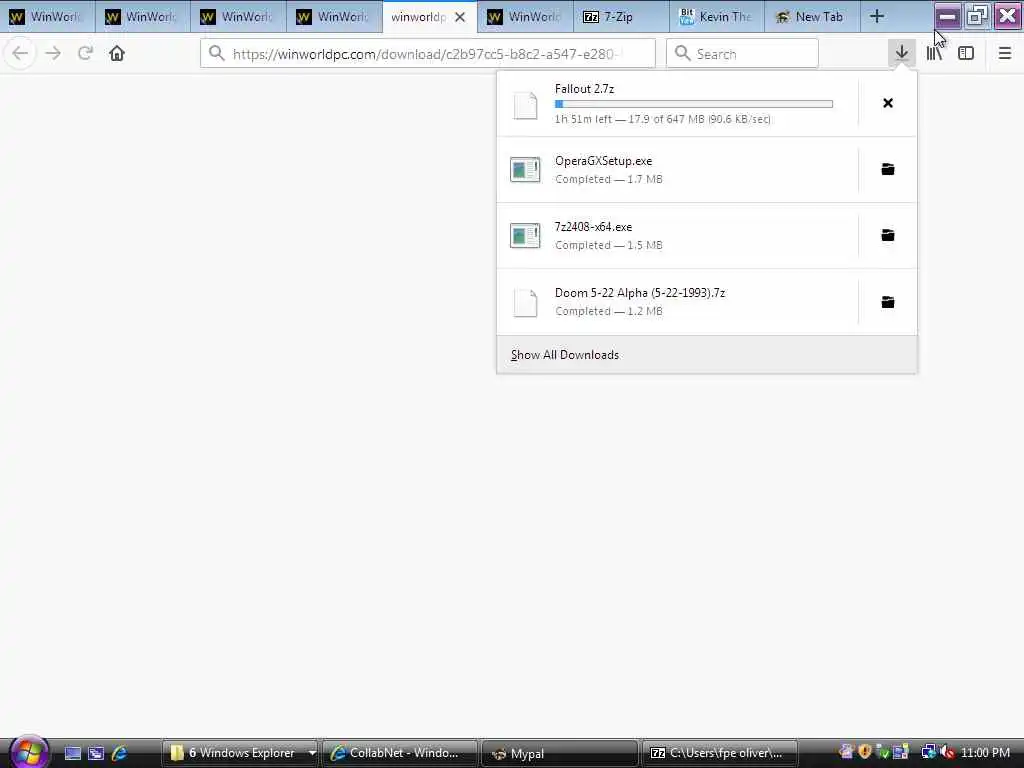Switch to the fourth WinWorld tab
Screen dimensions: 1024x768
tap(334, 16)
